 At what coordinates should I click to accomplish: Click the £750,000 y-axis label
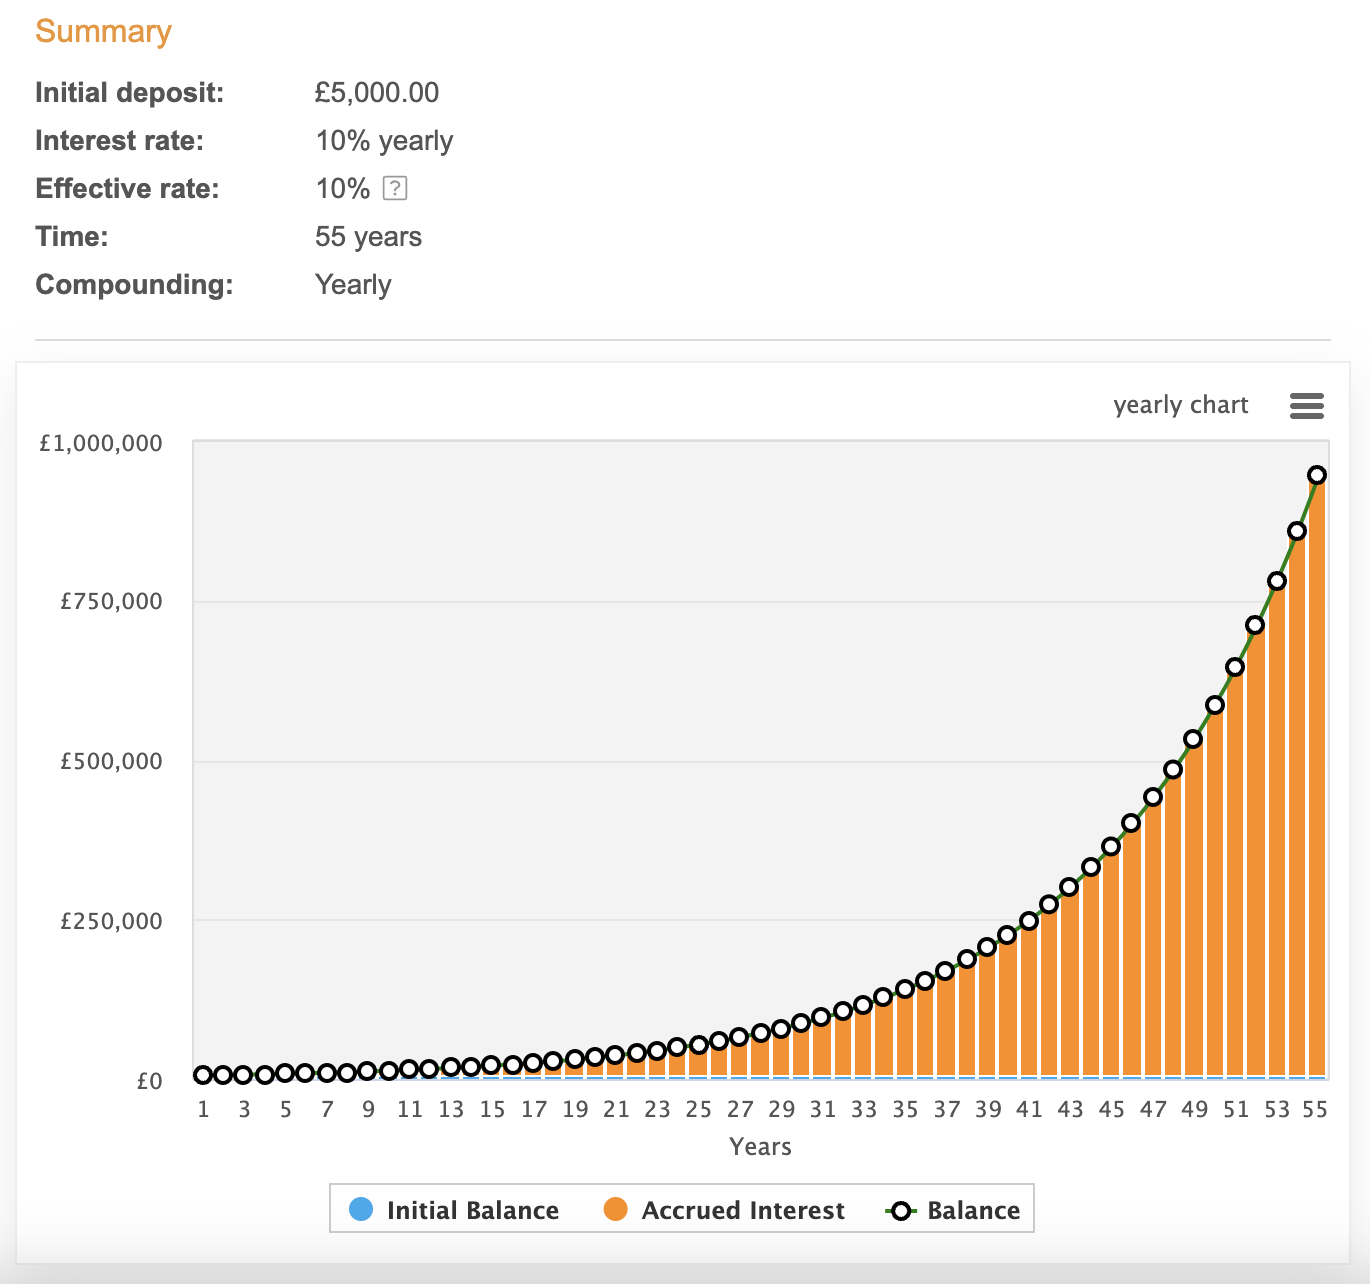[x=111, y=601]
